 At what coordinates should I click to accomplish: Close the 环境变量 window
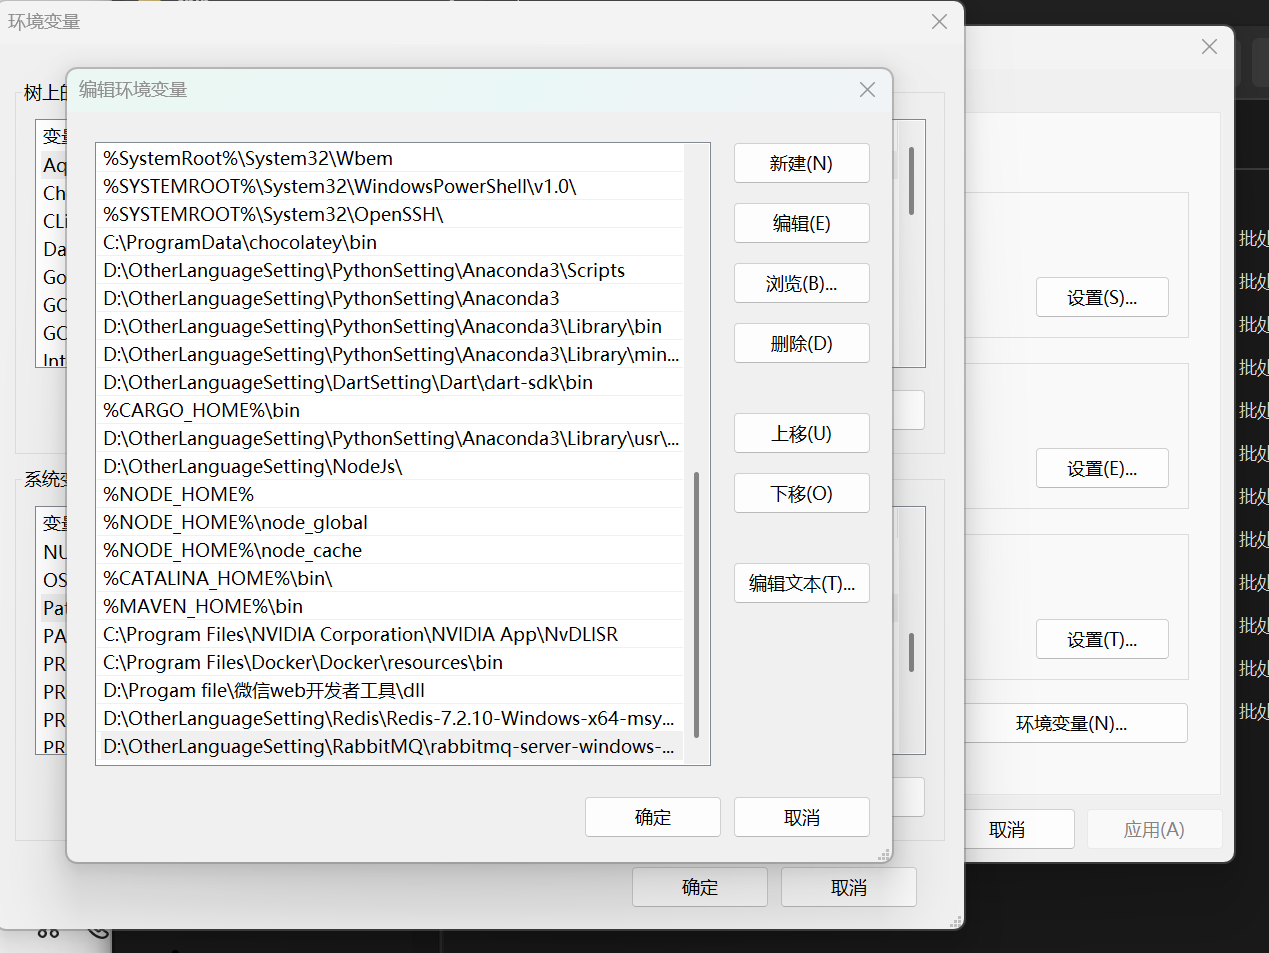click(939, 22)
